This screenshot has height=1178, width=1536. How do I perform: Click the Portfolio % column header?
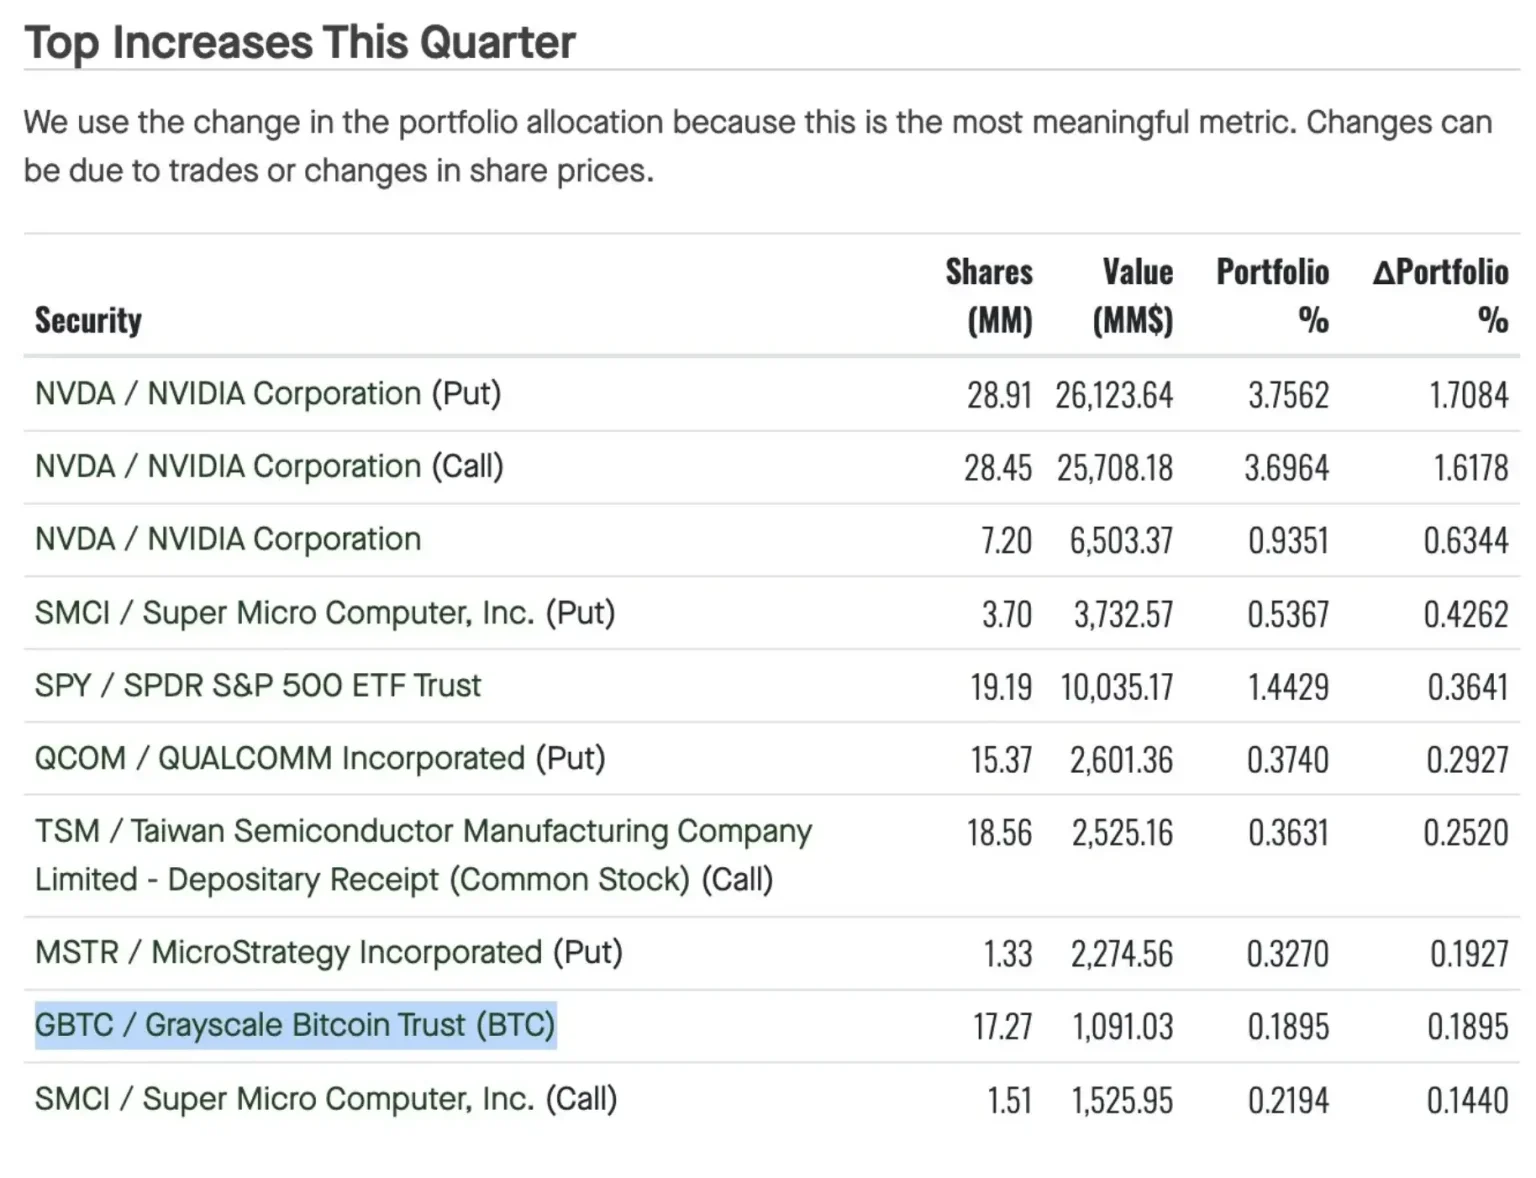pyautogui.click(x=1272, y=296)
